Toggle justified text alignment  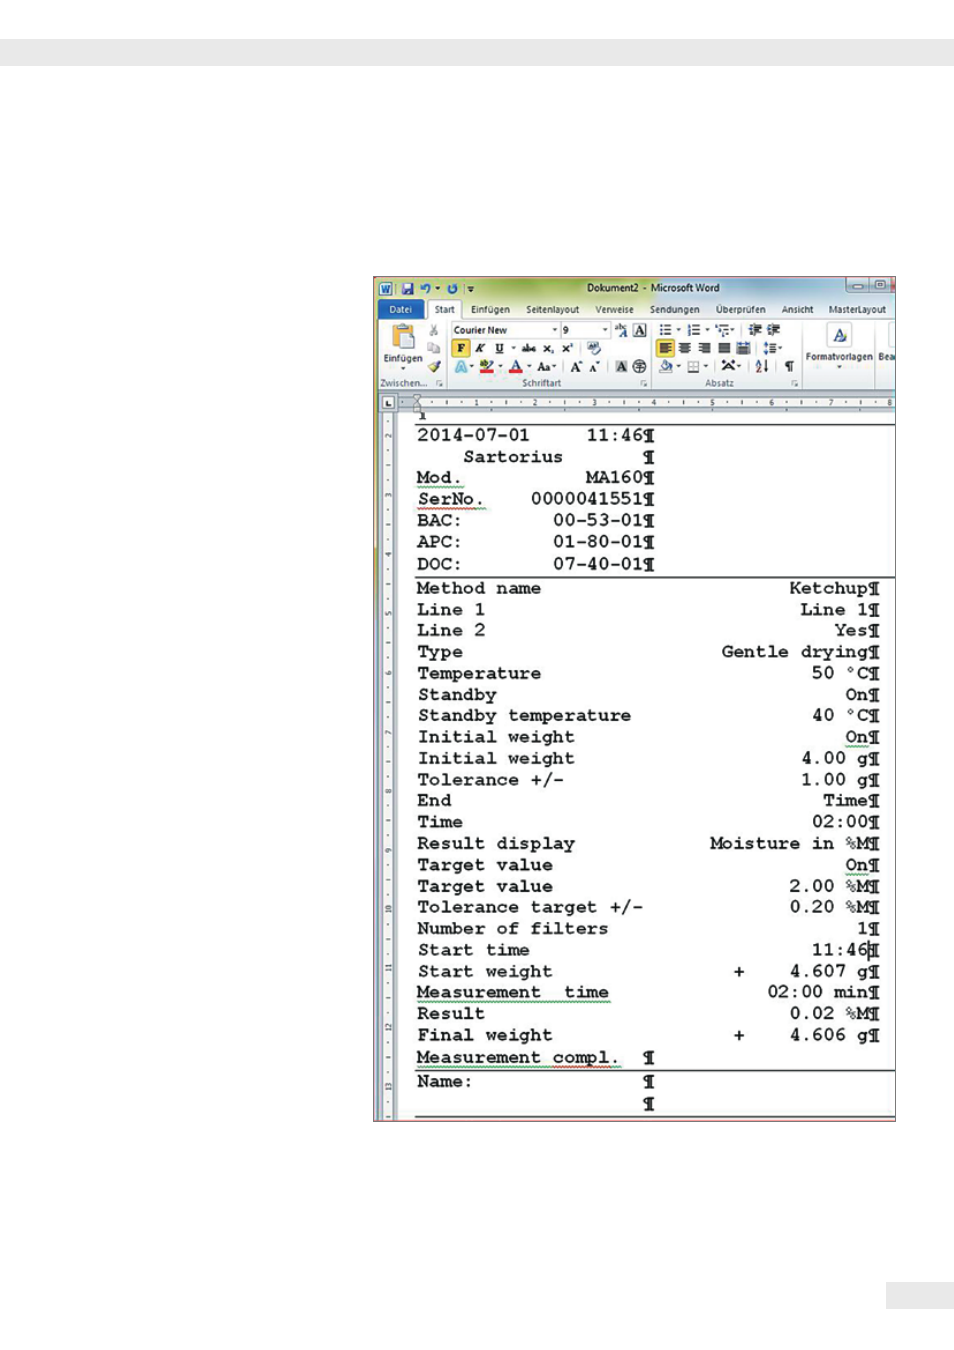pyautogui.click(x=723, y=348)
